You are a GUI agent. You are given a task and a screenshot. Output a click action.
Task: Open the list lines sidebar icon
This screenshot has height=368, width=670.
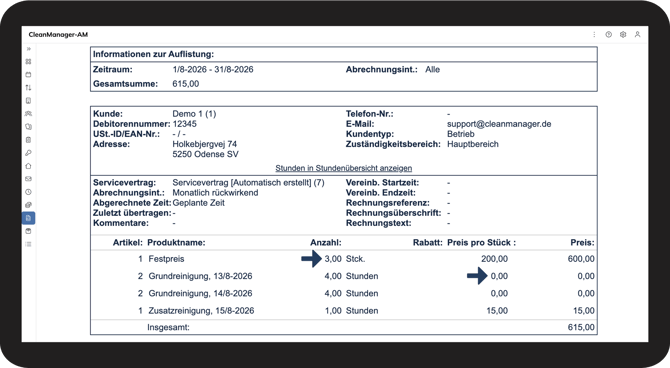29,244
